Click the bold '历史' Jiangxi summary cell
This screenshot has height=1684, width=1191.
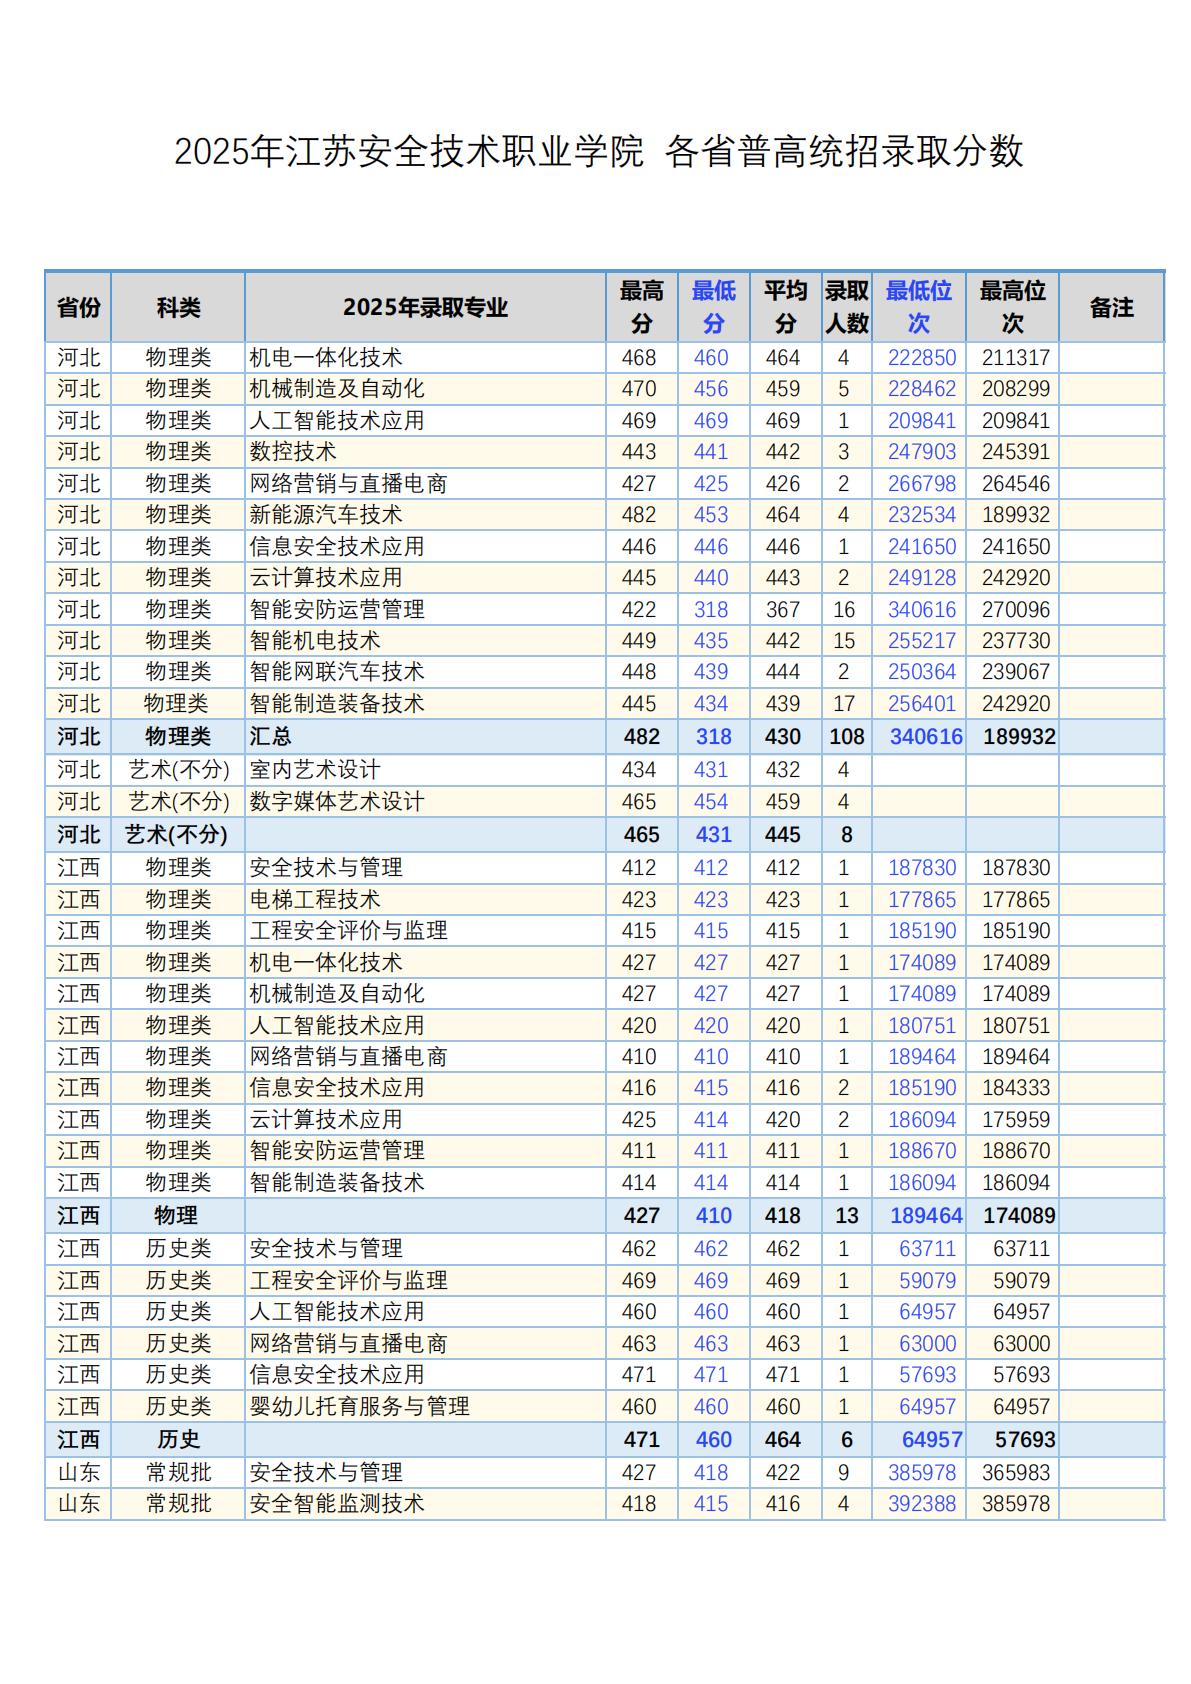point(178,1440)
